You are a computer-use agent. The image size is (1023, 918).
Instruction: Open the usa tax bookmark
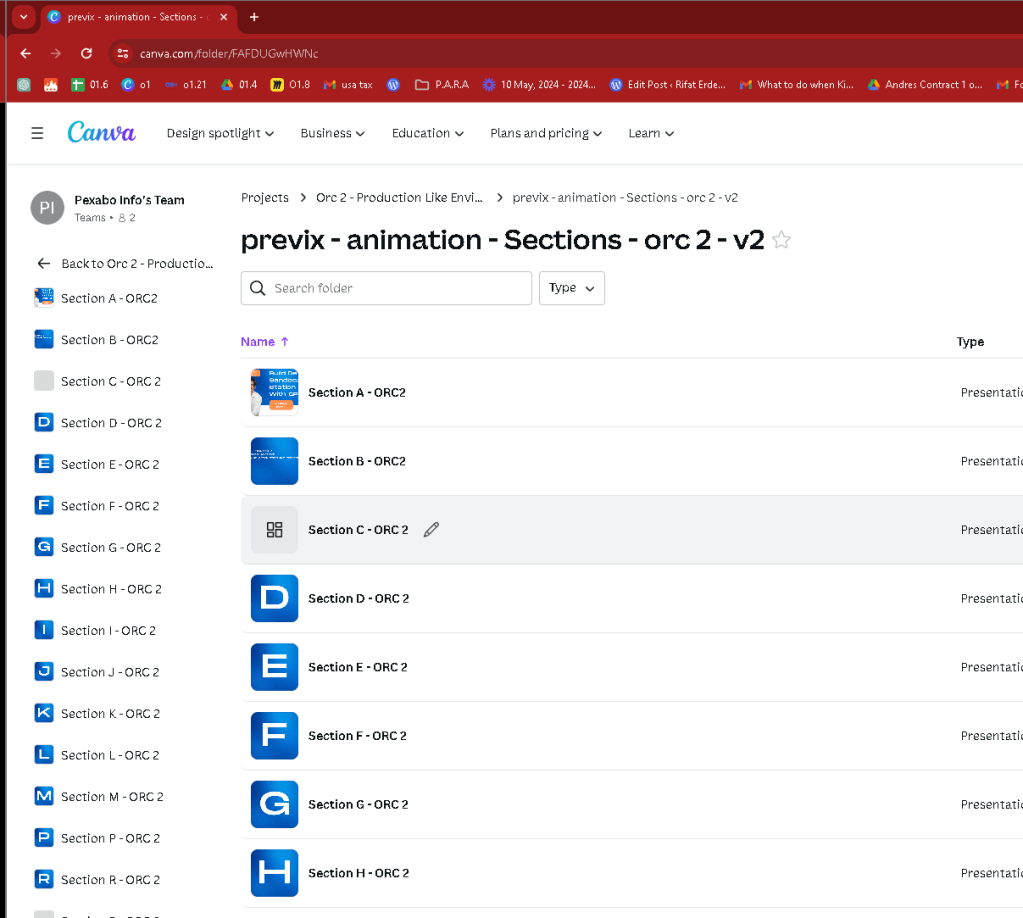[x=348, y=85]
